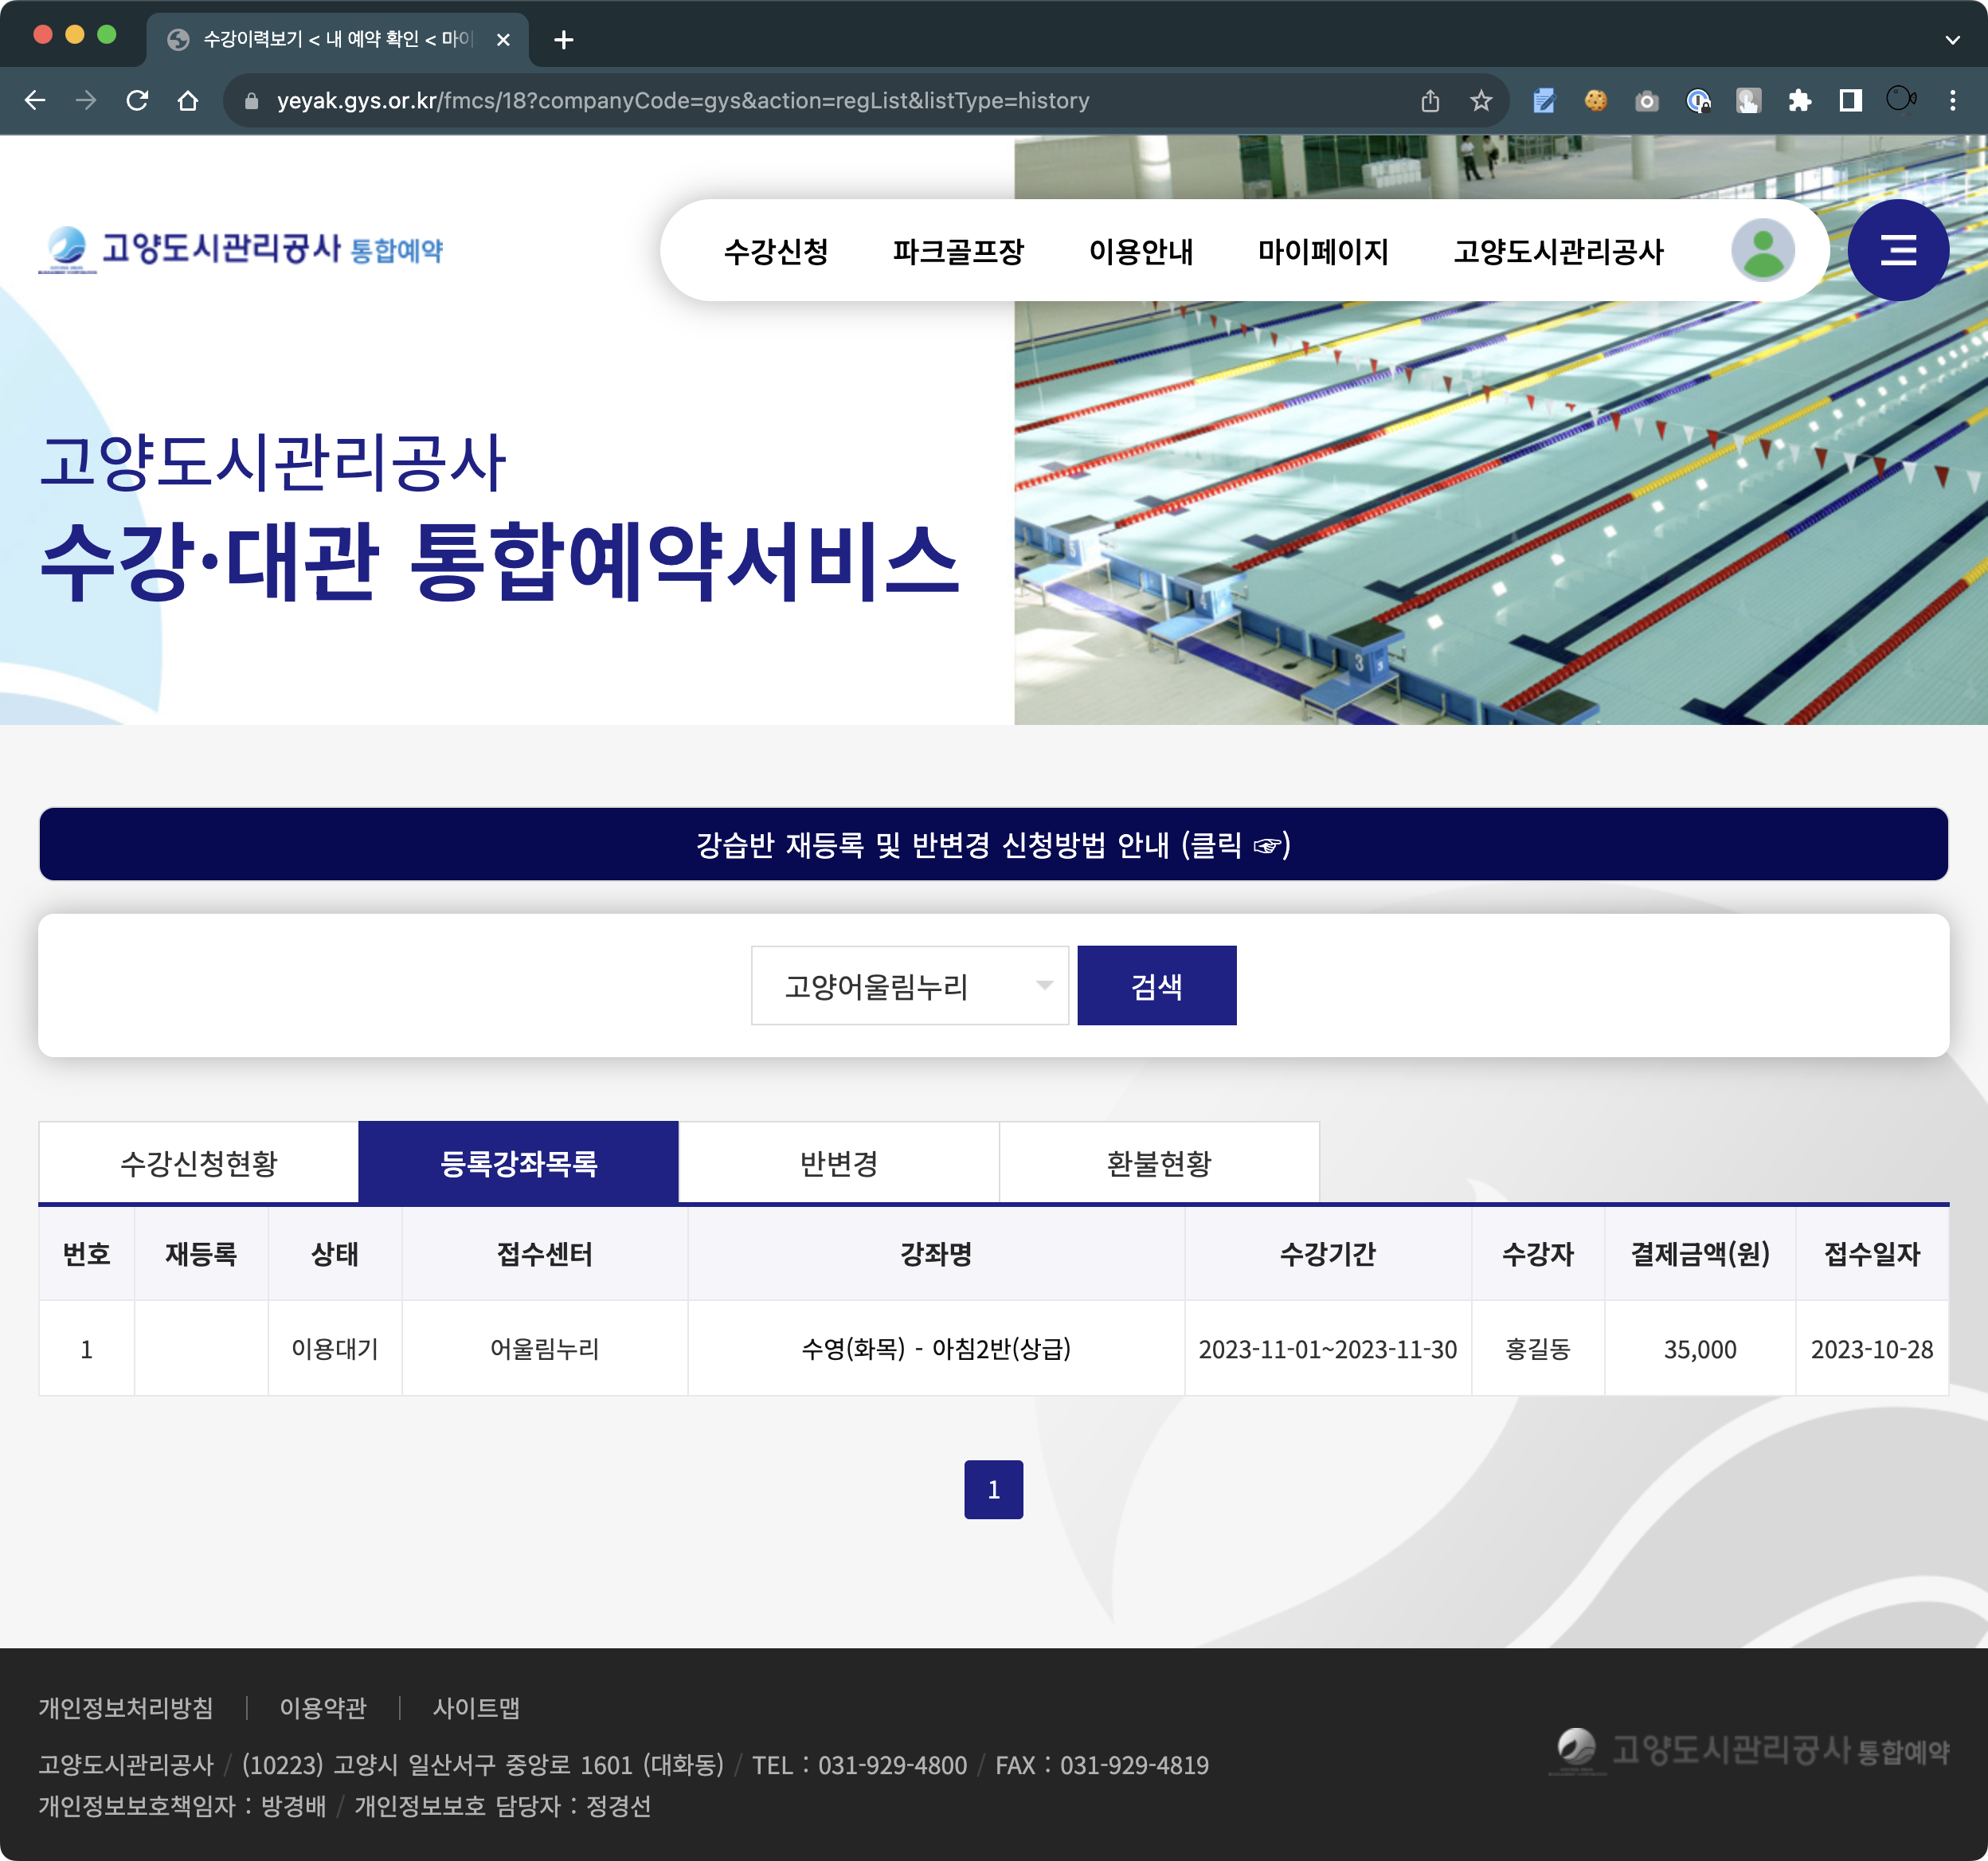Click the lock icon in address bar
The width and height of the screenshot is (1988, 1861).
click(x=252, y=101)
